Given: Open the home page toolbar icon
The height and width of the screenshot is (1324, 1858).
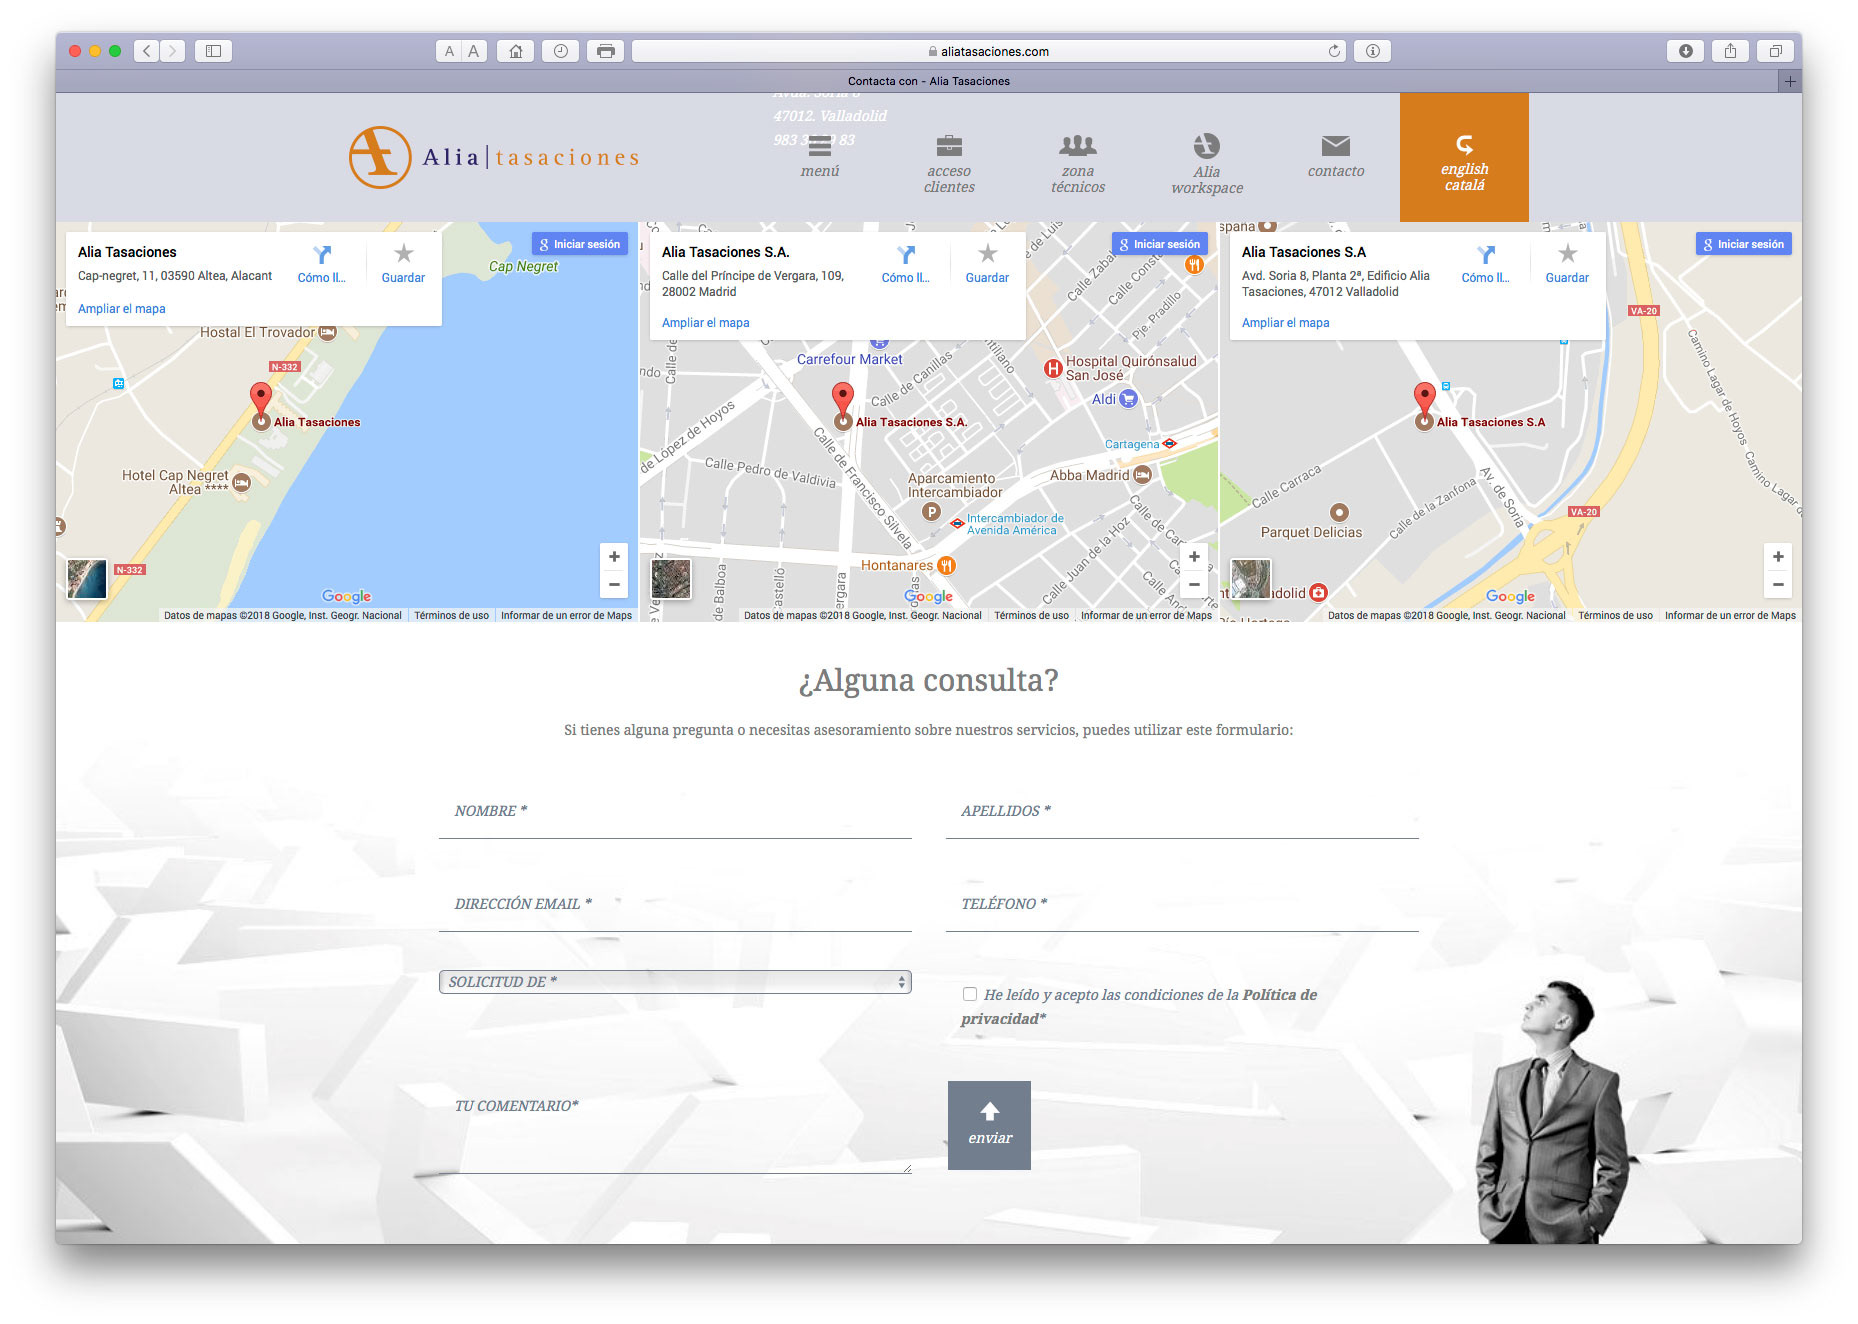Looking at the screenshot, I should pos(516,51).
